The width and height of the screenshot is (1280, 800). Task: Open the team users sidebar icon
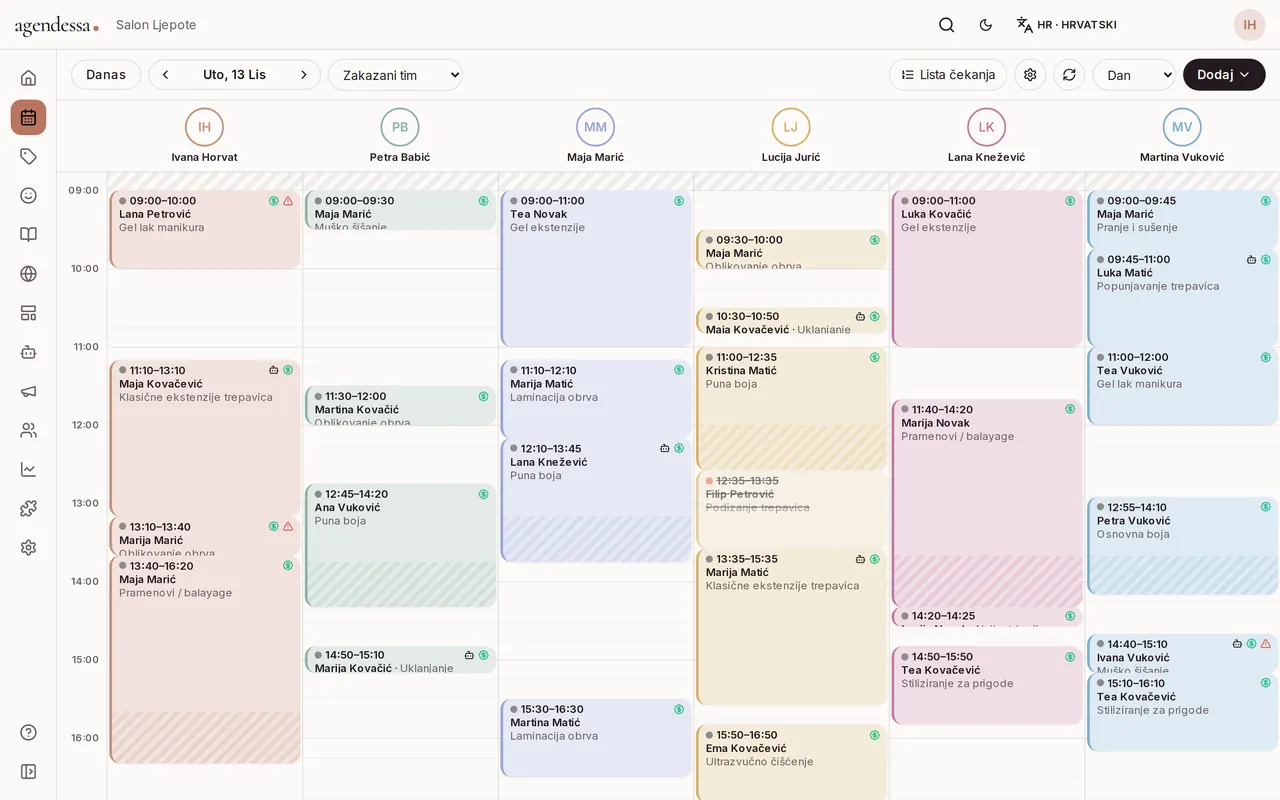point(28,430)
